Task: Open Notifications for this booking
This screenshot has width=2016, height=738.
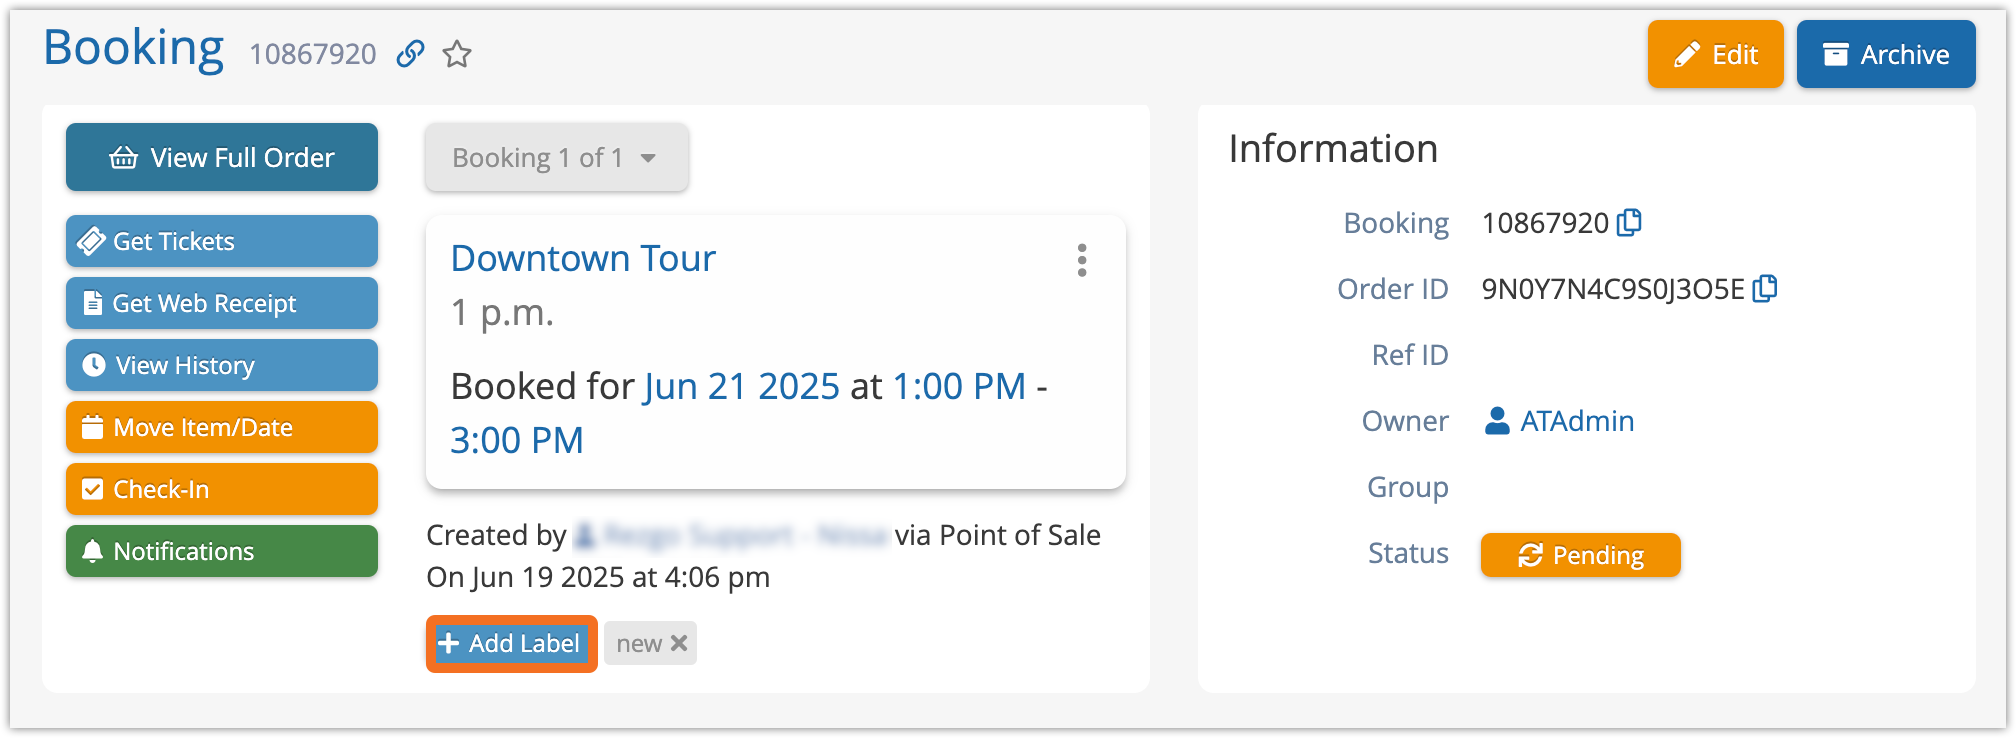Action: click(222, 551)
